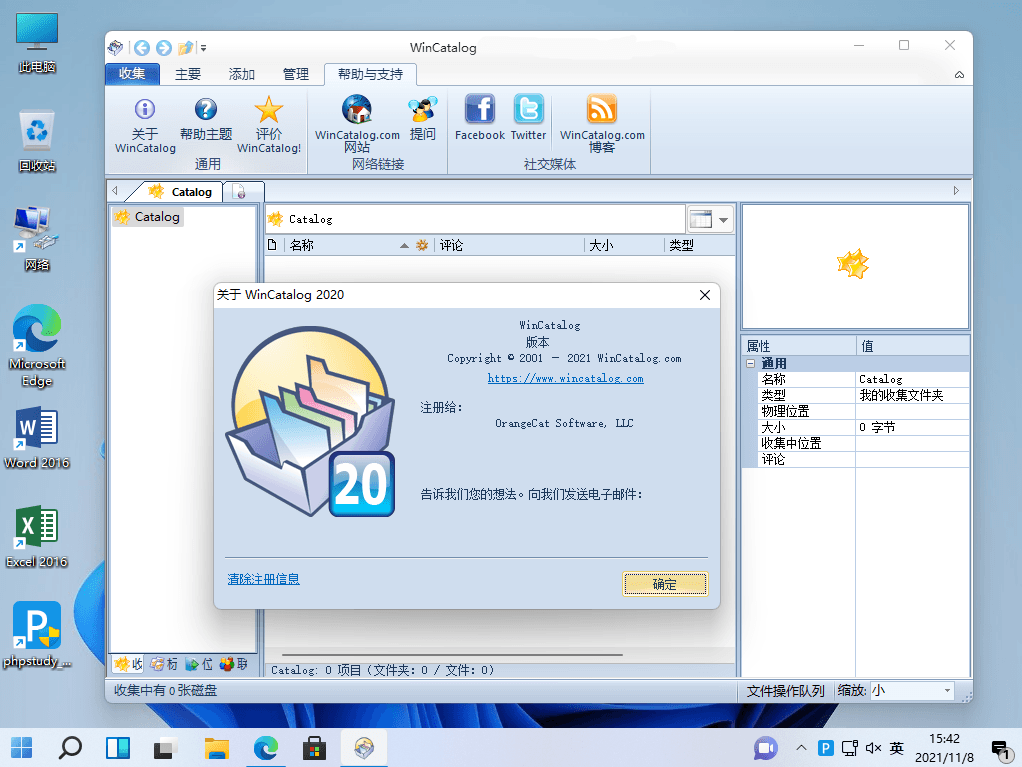Open the Twitter ribbon icon
This screenshot has height=767, width=1022.
coord(529,117)
